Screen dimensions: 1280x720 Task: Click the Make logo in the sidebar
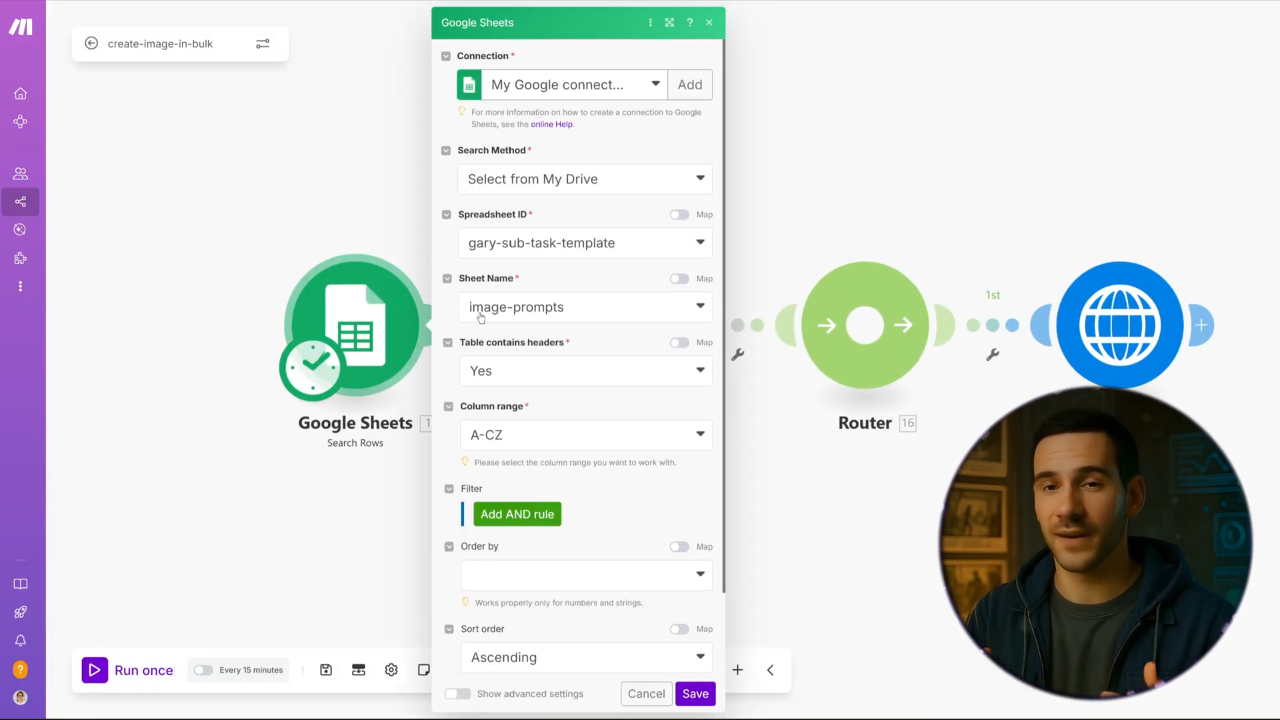20,27
